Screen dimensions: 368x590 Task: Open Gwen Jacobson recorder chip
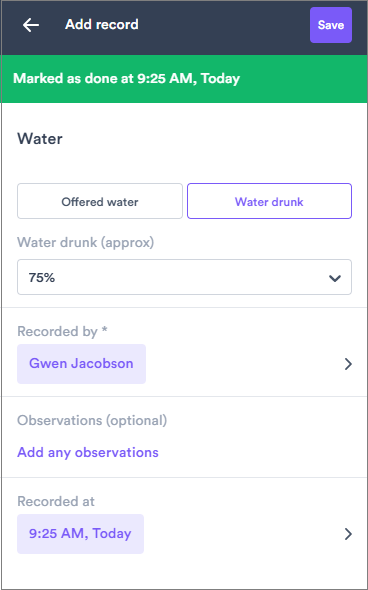tap(81, 364)
